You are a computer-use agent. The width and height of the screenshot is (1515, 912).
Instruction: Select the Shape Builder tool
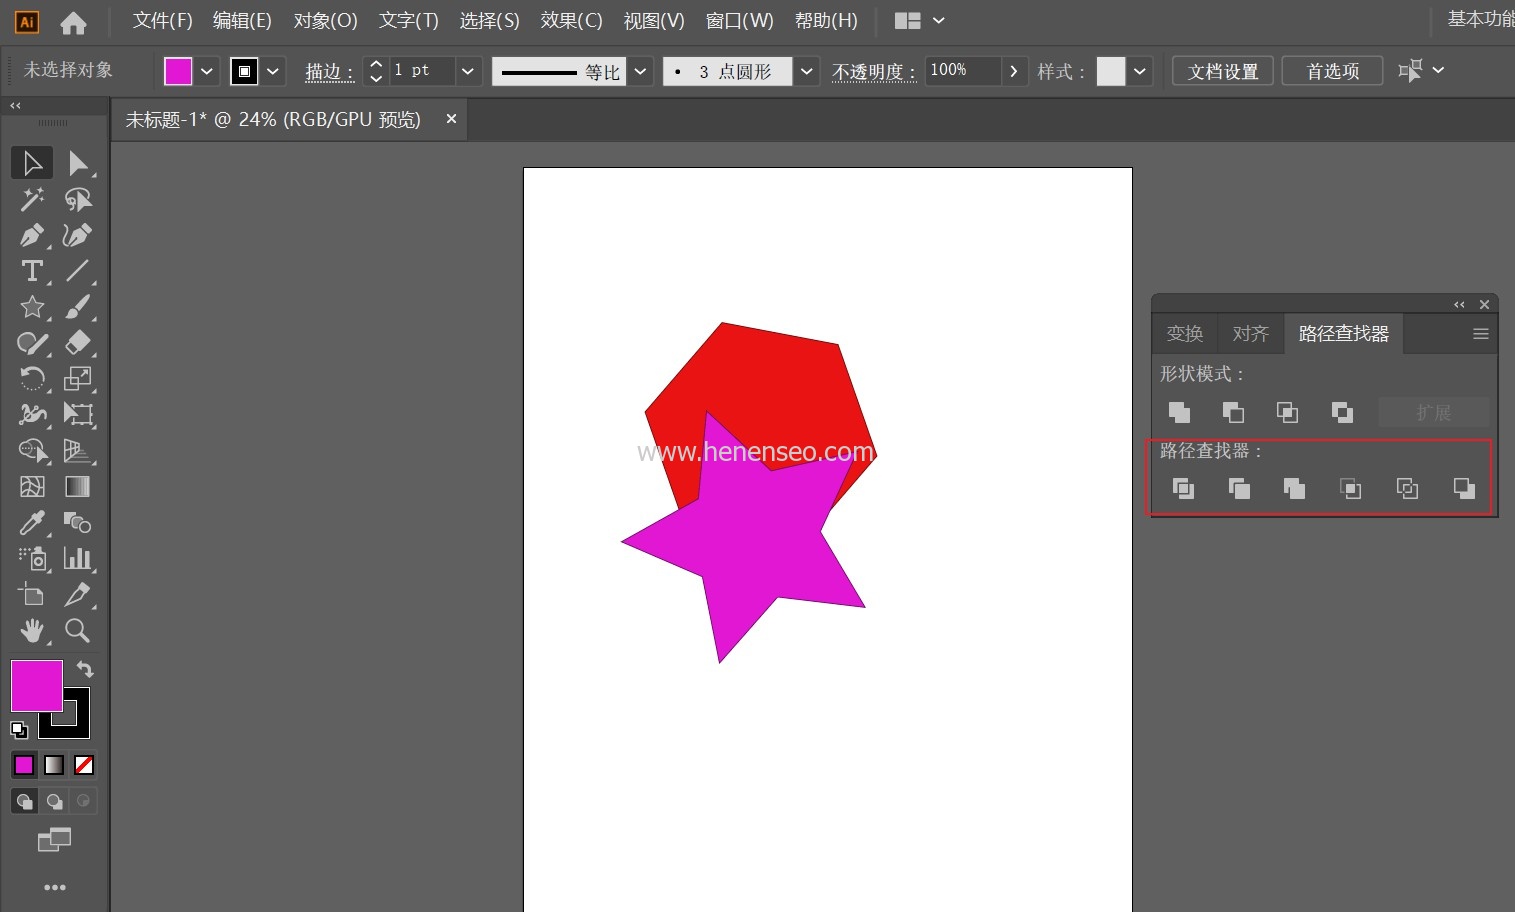[32, 450]
